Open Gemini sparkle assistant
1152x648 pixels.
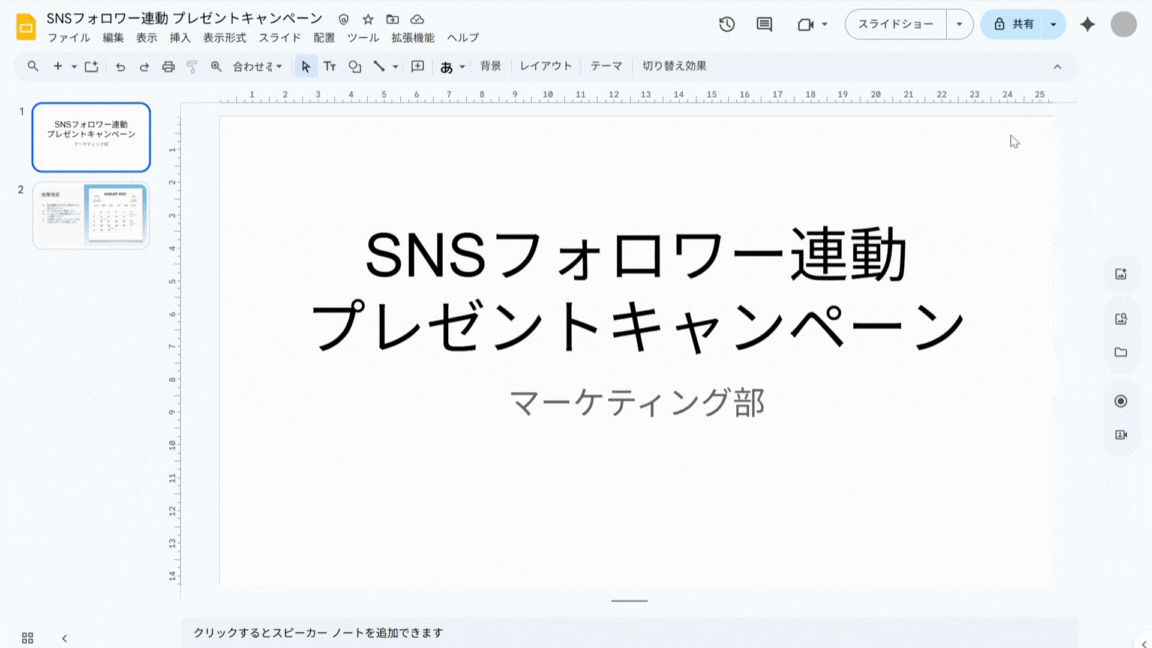pyautogui.click(x=1088, y=24)
